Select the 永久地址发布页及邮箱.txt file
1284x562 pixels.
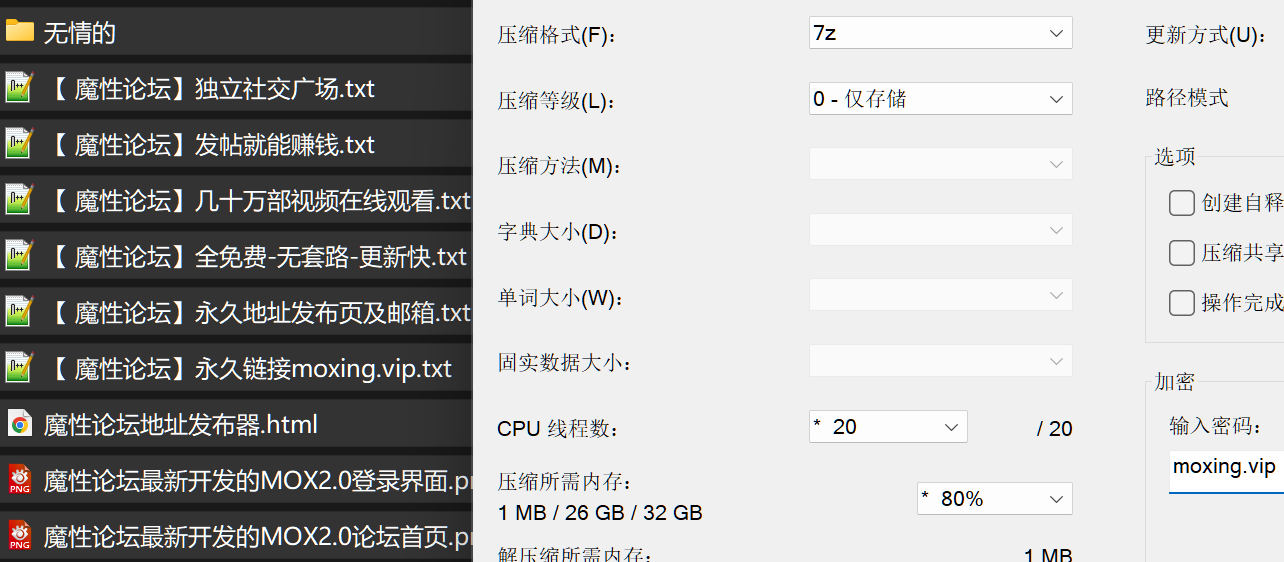236,312
